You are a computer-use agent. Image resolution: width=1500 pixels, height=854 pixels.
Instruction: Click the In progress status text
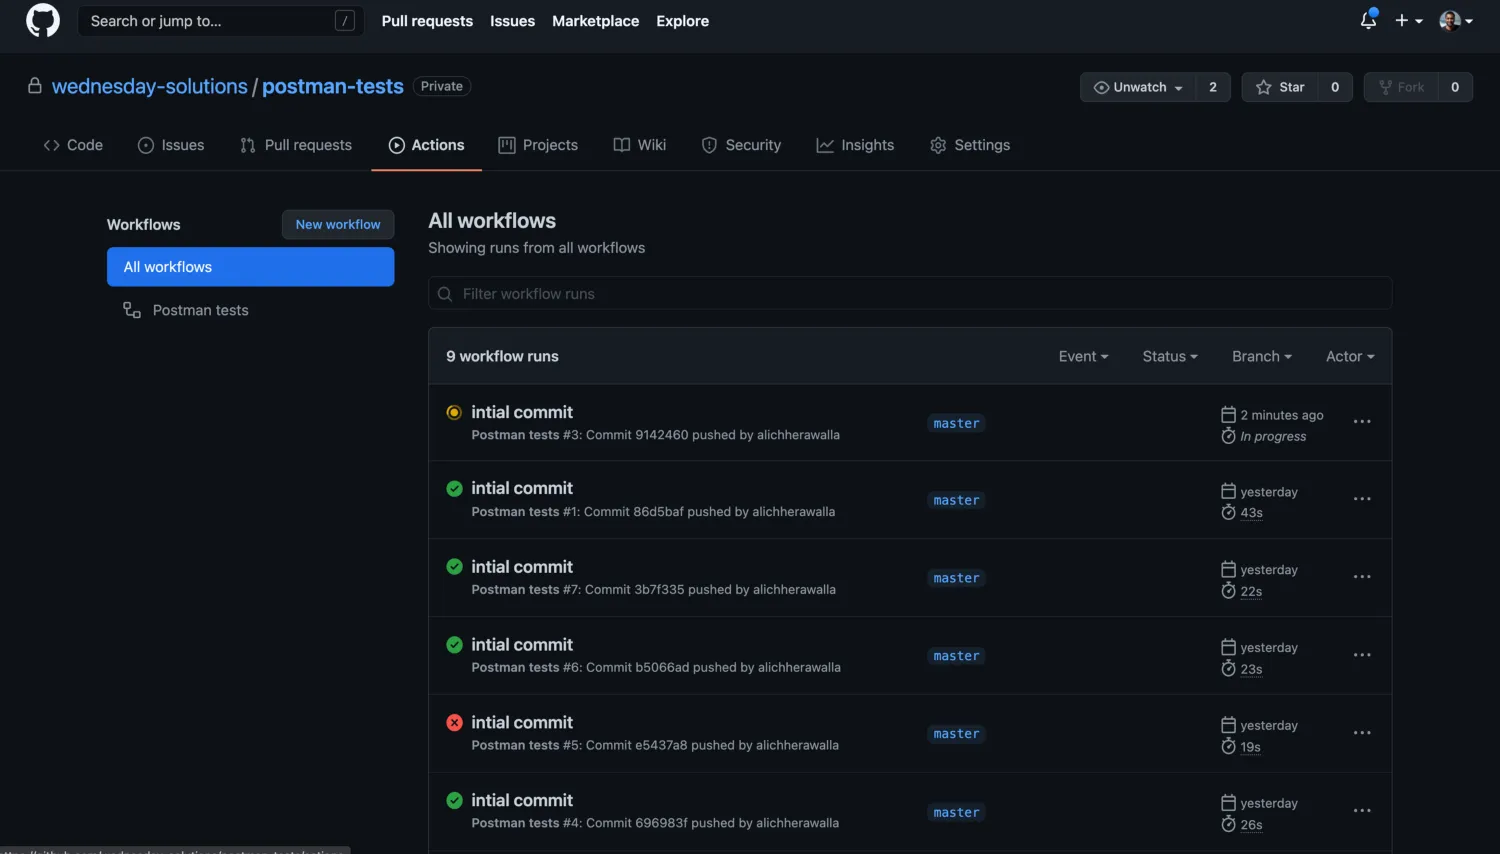pyautogui.click(x=1273, y=436)
